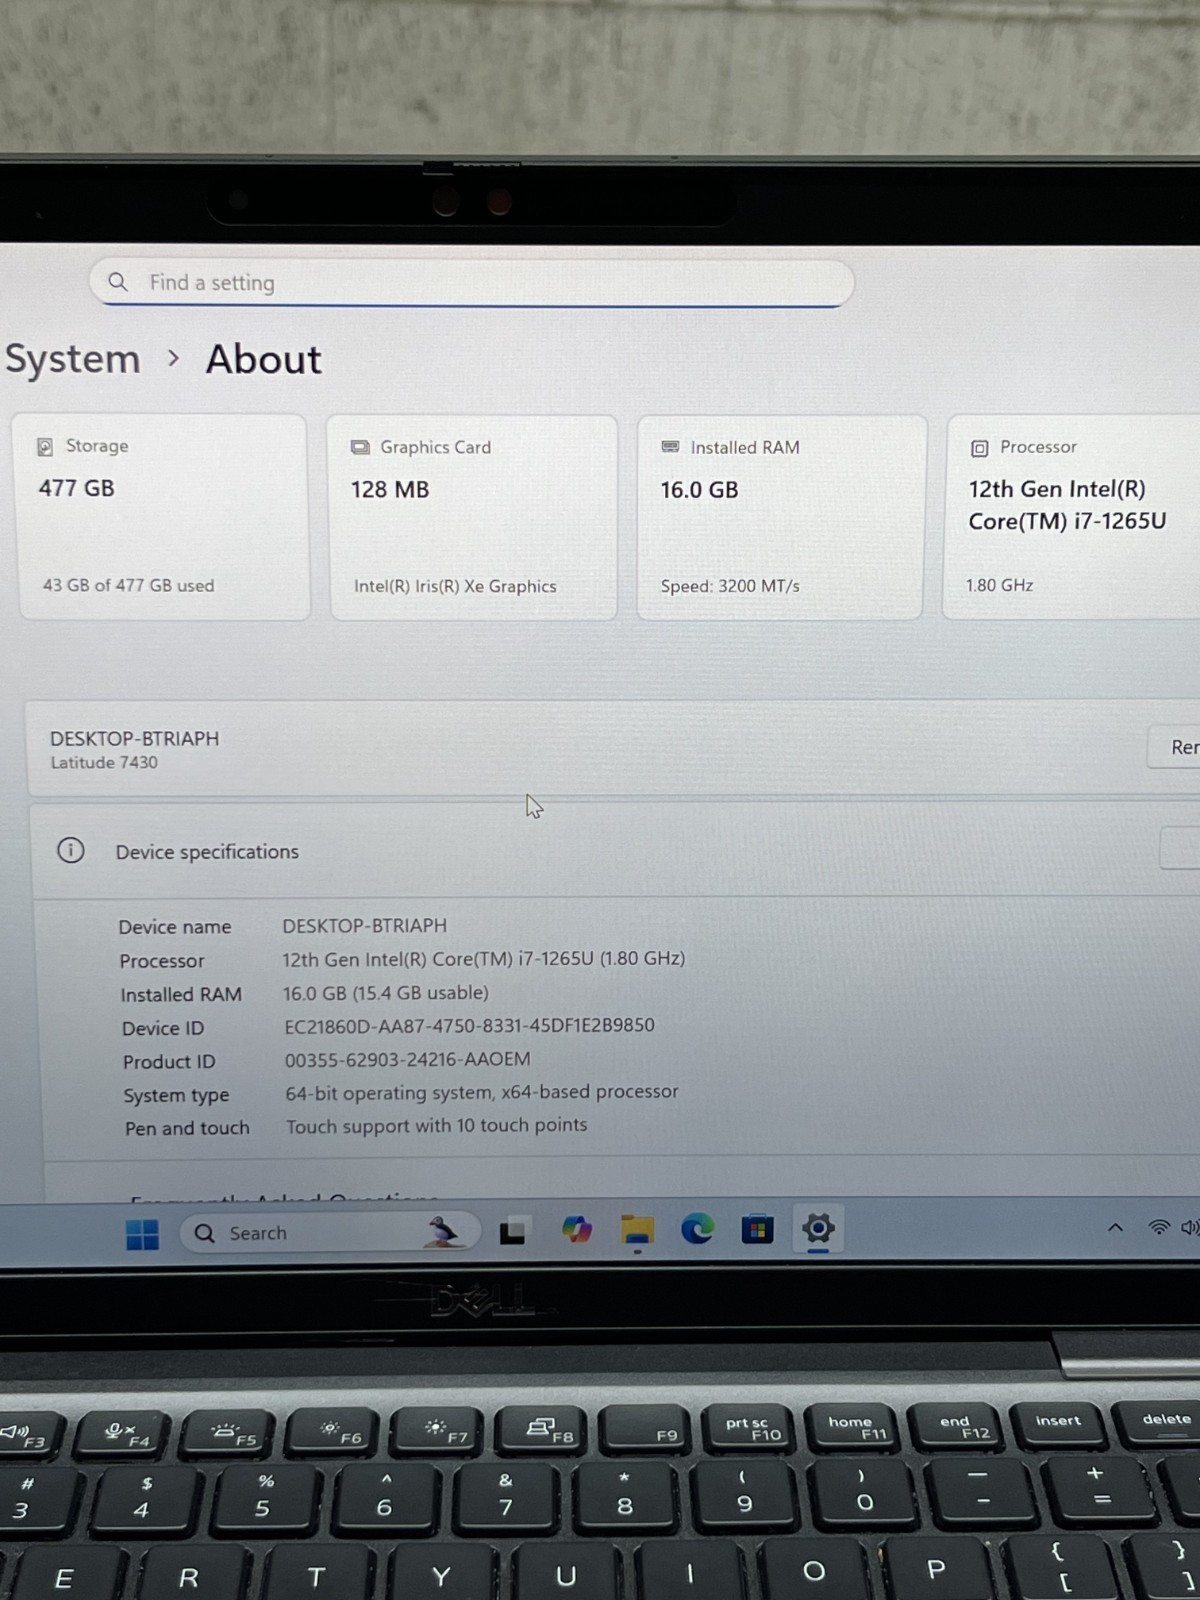The height and width of the screenshot is (1600, 1200).
Task: Click the Installed RAM chip icon
Action: 670,447
